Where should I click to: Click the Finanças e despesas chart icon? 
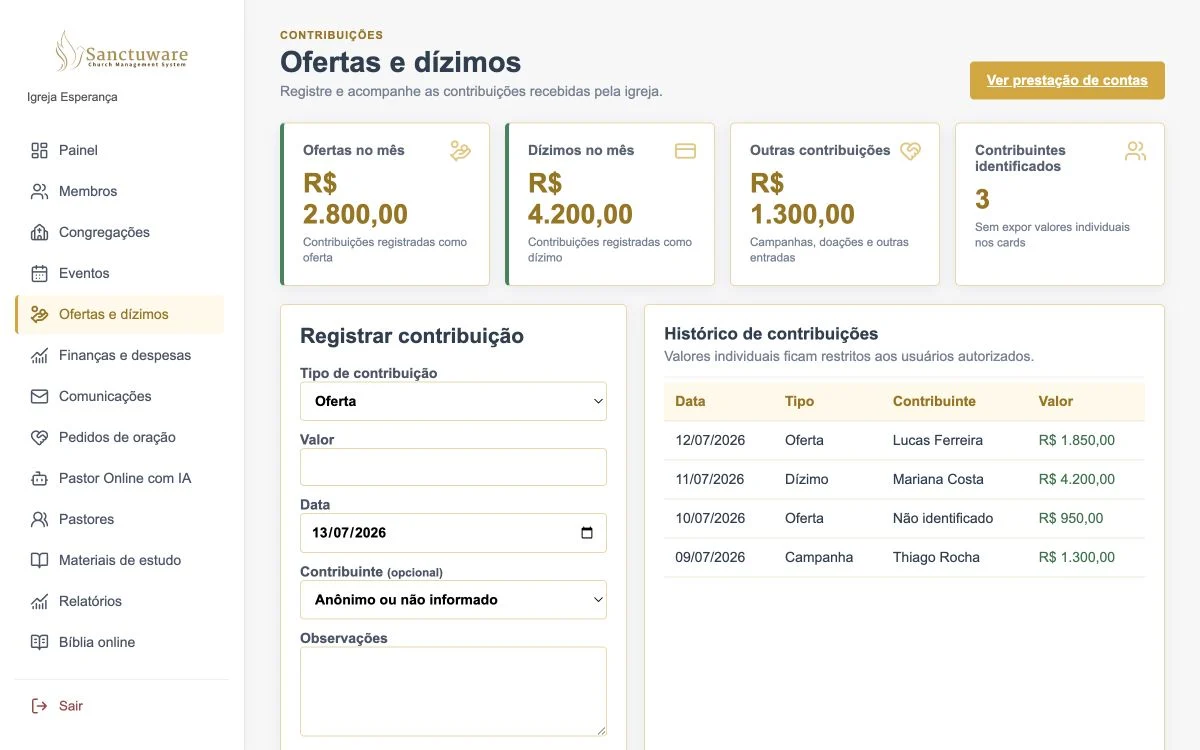click(39, 355)
